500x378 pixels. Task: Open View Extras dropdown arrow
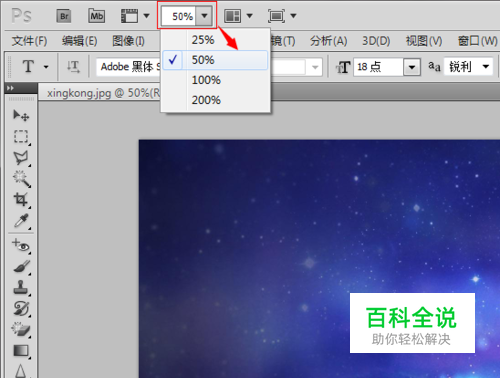point(146,16)
